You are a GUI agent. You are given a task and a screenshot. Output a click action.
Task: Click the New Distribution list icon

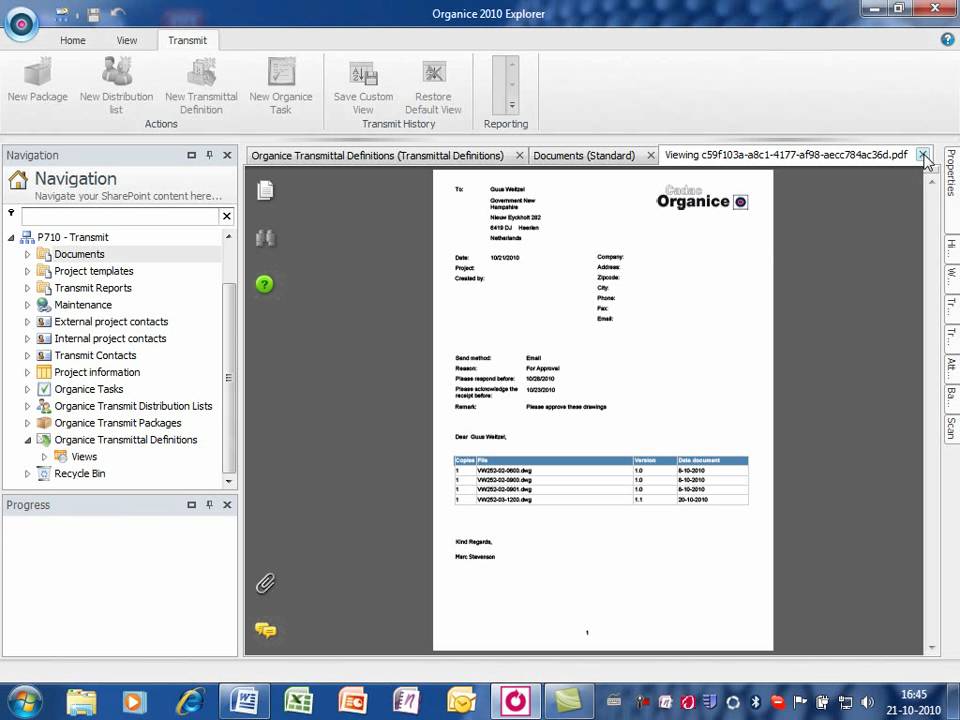pyautogui.click(x=116, y=71)
